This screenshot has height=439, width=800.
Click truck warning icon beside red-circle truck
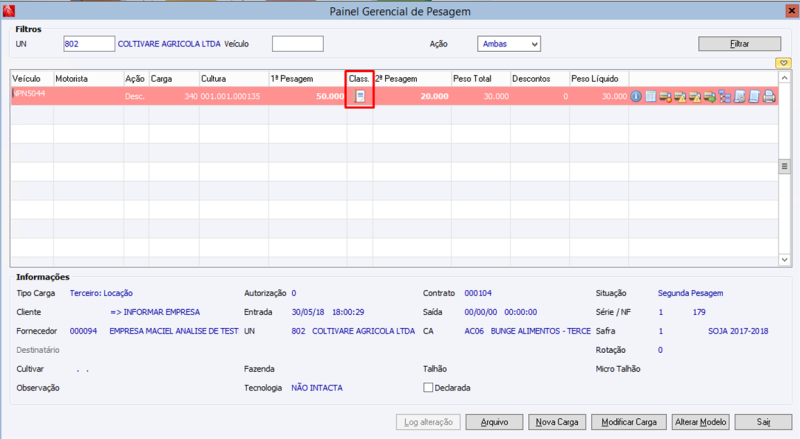click(680, 96)
